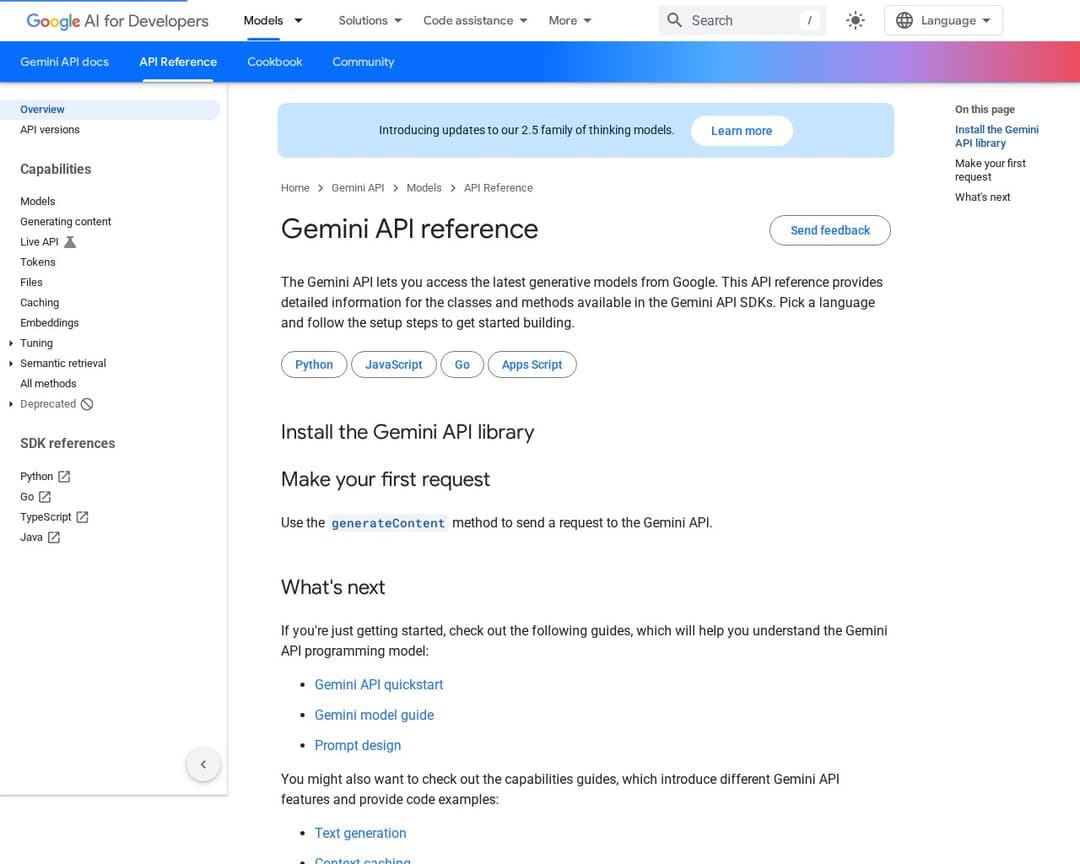Jump to What's next in page outline
This screenshot has width=1080, height=864.
coord(982,197)
